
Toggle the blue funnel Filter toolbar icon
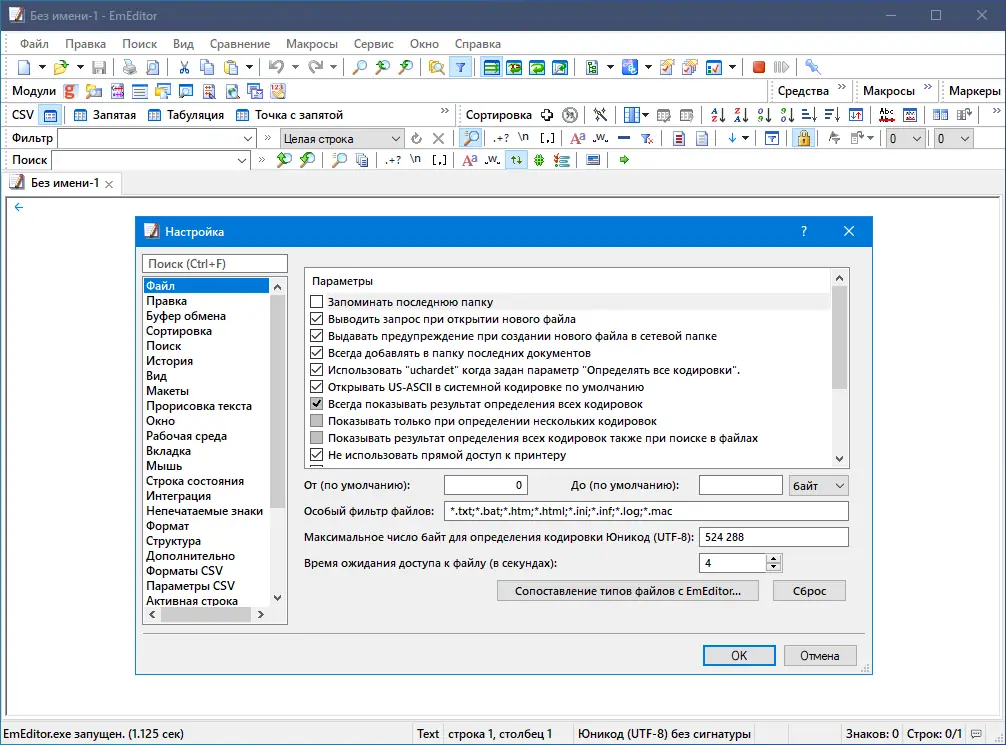(461, 67)
